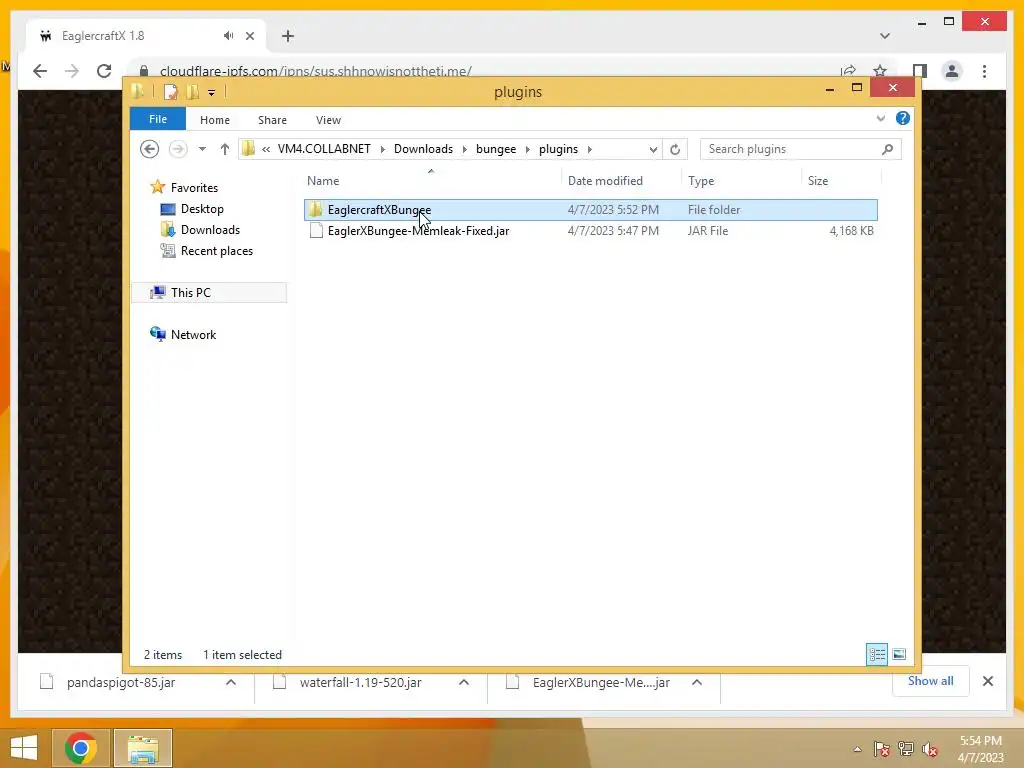
Task: Expand options for EaglerXBungee-Me download
Action: click(697, 682)
